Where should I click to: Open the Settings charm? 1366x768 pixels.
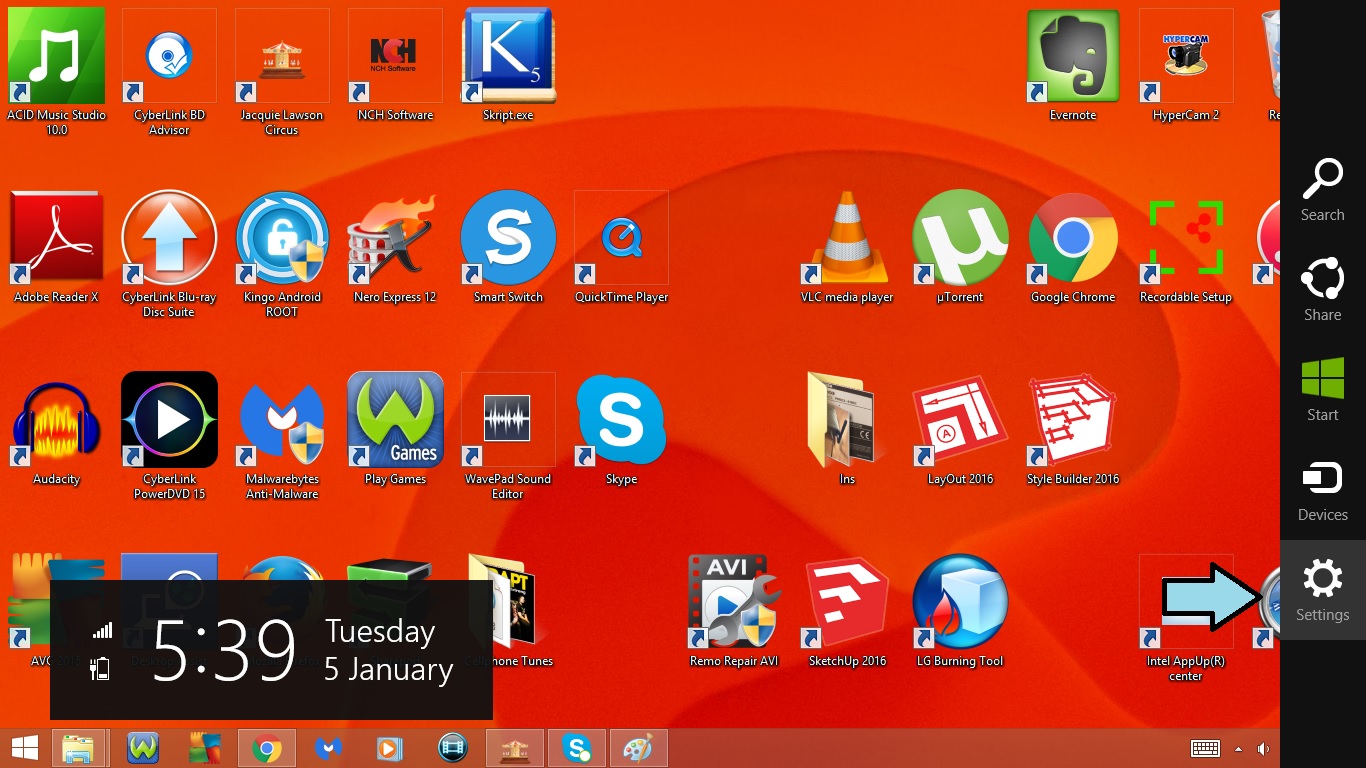click(x=1322, y=590)
